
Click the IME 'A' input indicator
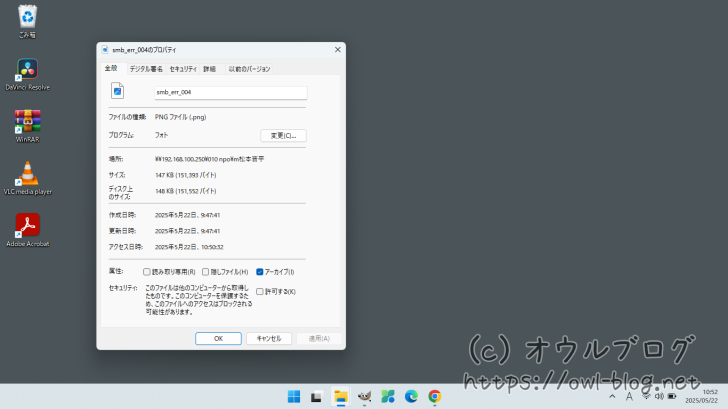(x=629, y=396)
